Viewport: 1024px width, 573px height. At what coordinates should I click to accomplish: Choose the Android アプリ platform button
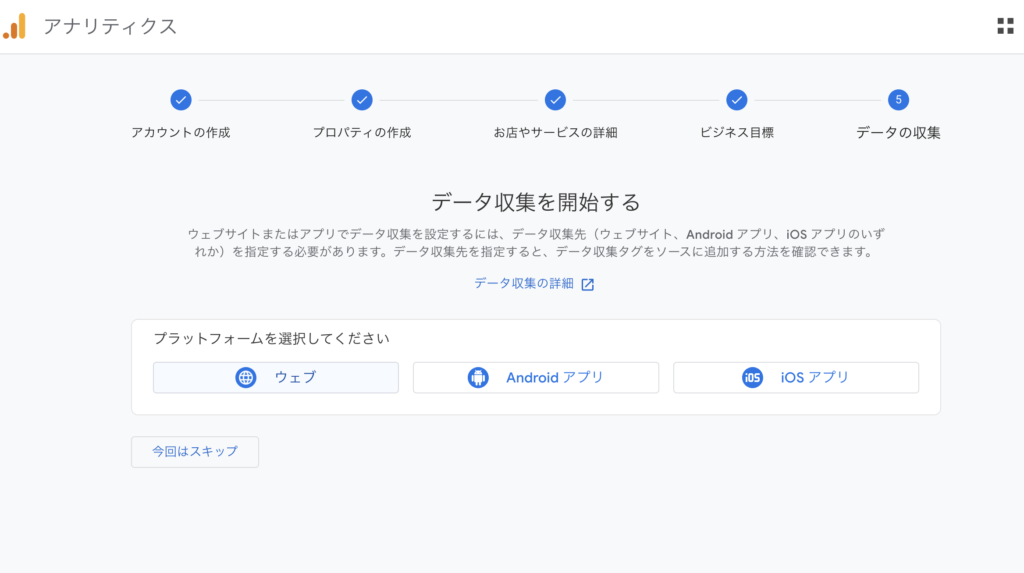[536, 378]
